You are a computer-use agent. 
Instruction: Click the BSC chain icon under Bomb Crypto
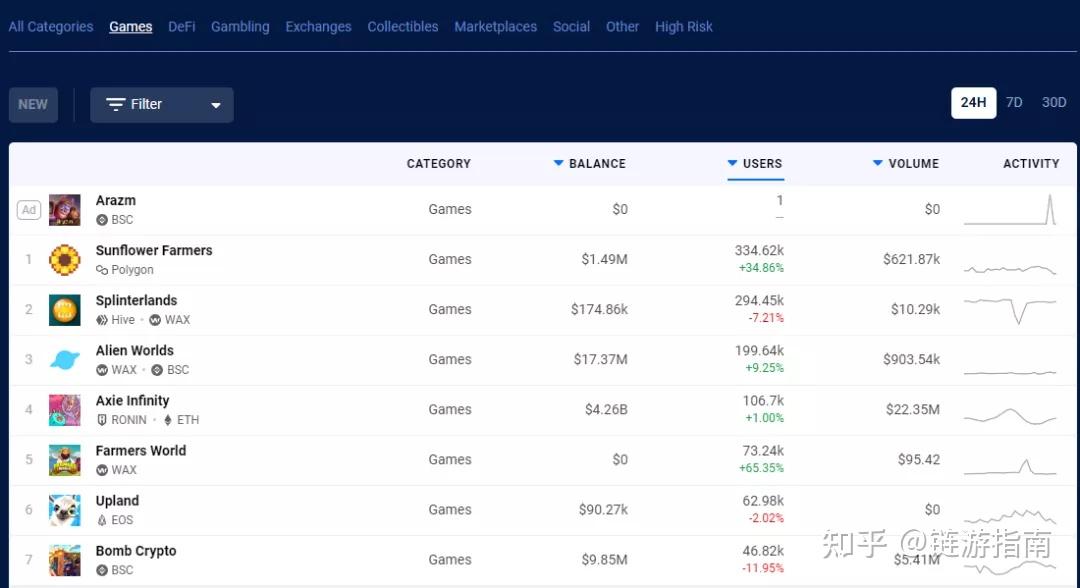(102, 570)
